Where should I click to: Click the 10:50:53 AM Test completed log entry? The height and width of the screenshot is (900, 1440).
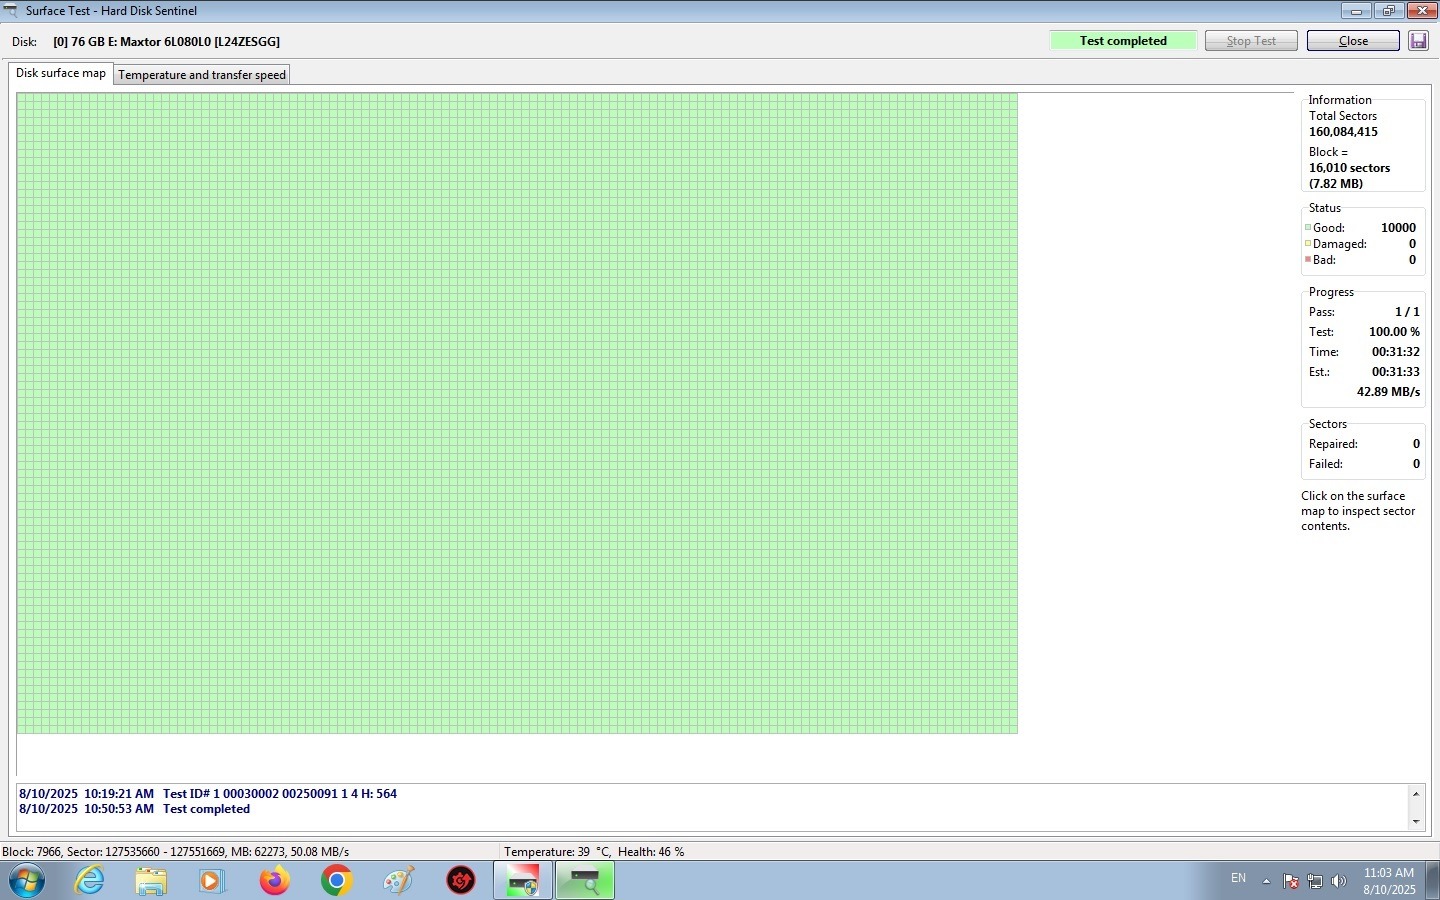coord(134,809)
